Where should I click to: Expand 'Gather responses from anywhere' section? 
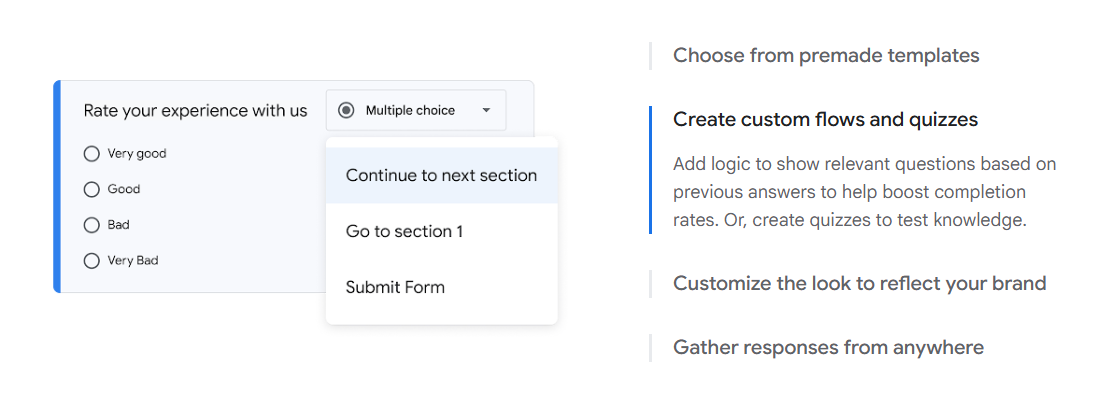tap(828, 347)
